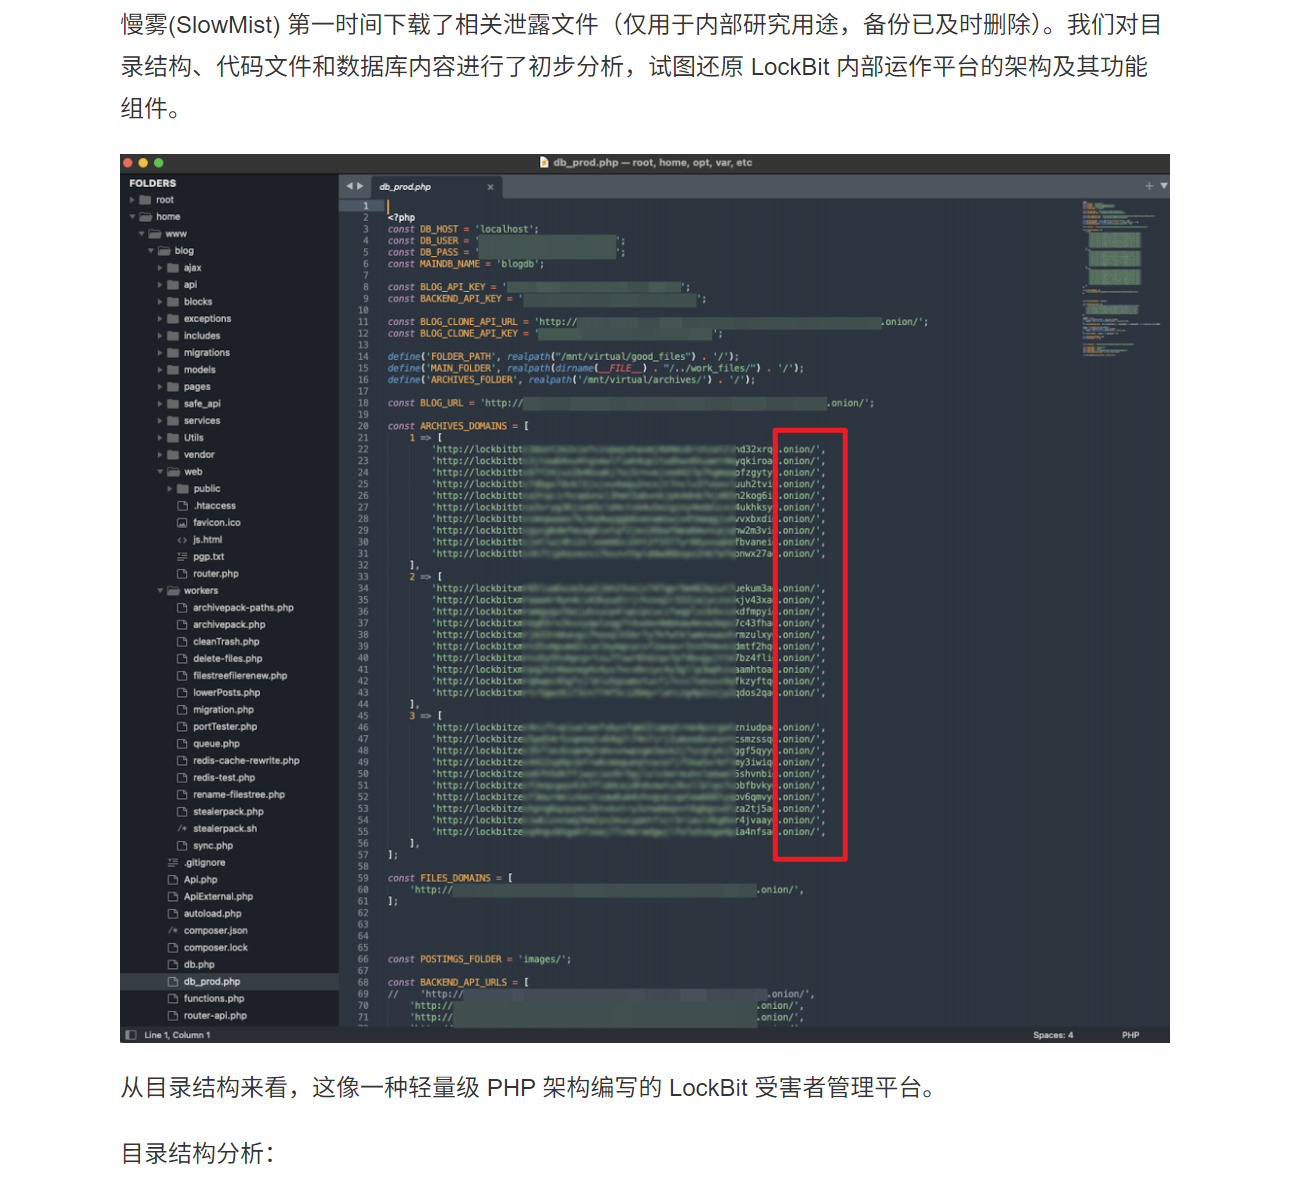
Task: Expand the root folder
Action: point(132,200)
